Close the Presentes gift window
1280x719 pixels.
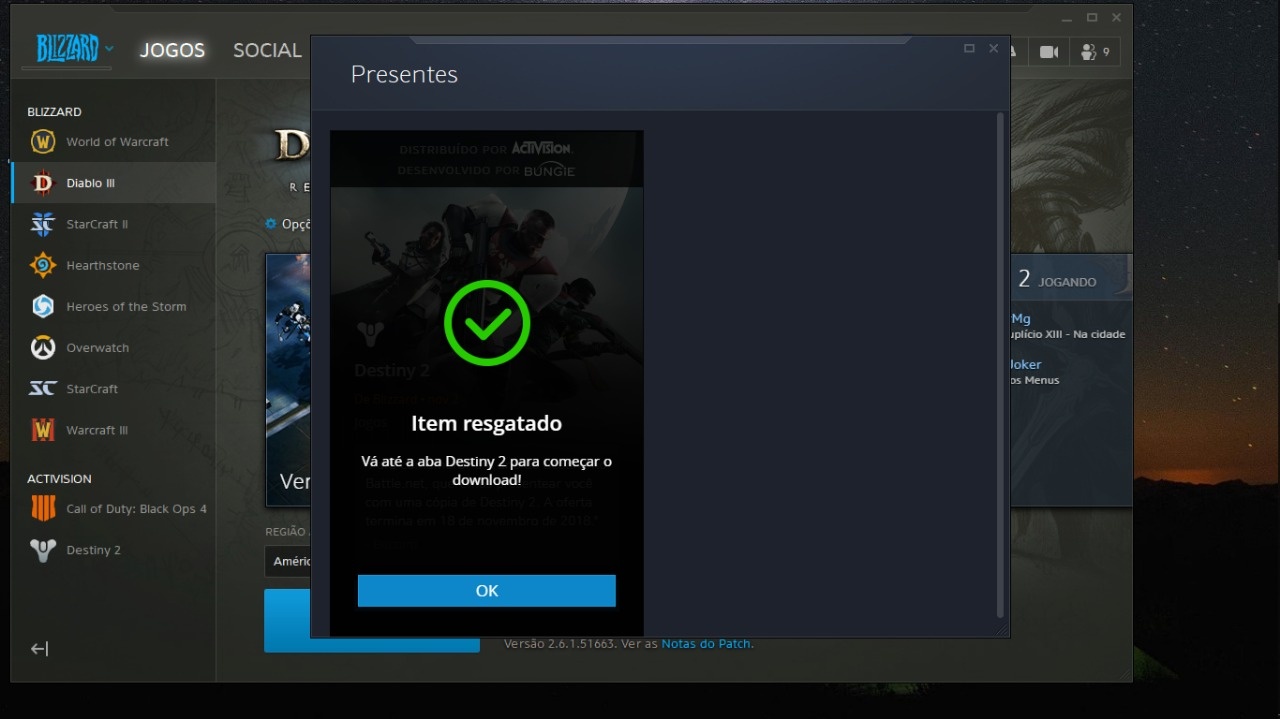993,48
